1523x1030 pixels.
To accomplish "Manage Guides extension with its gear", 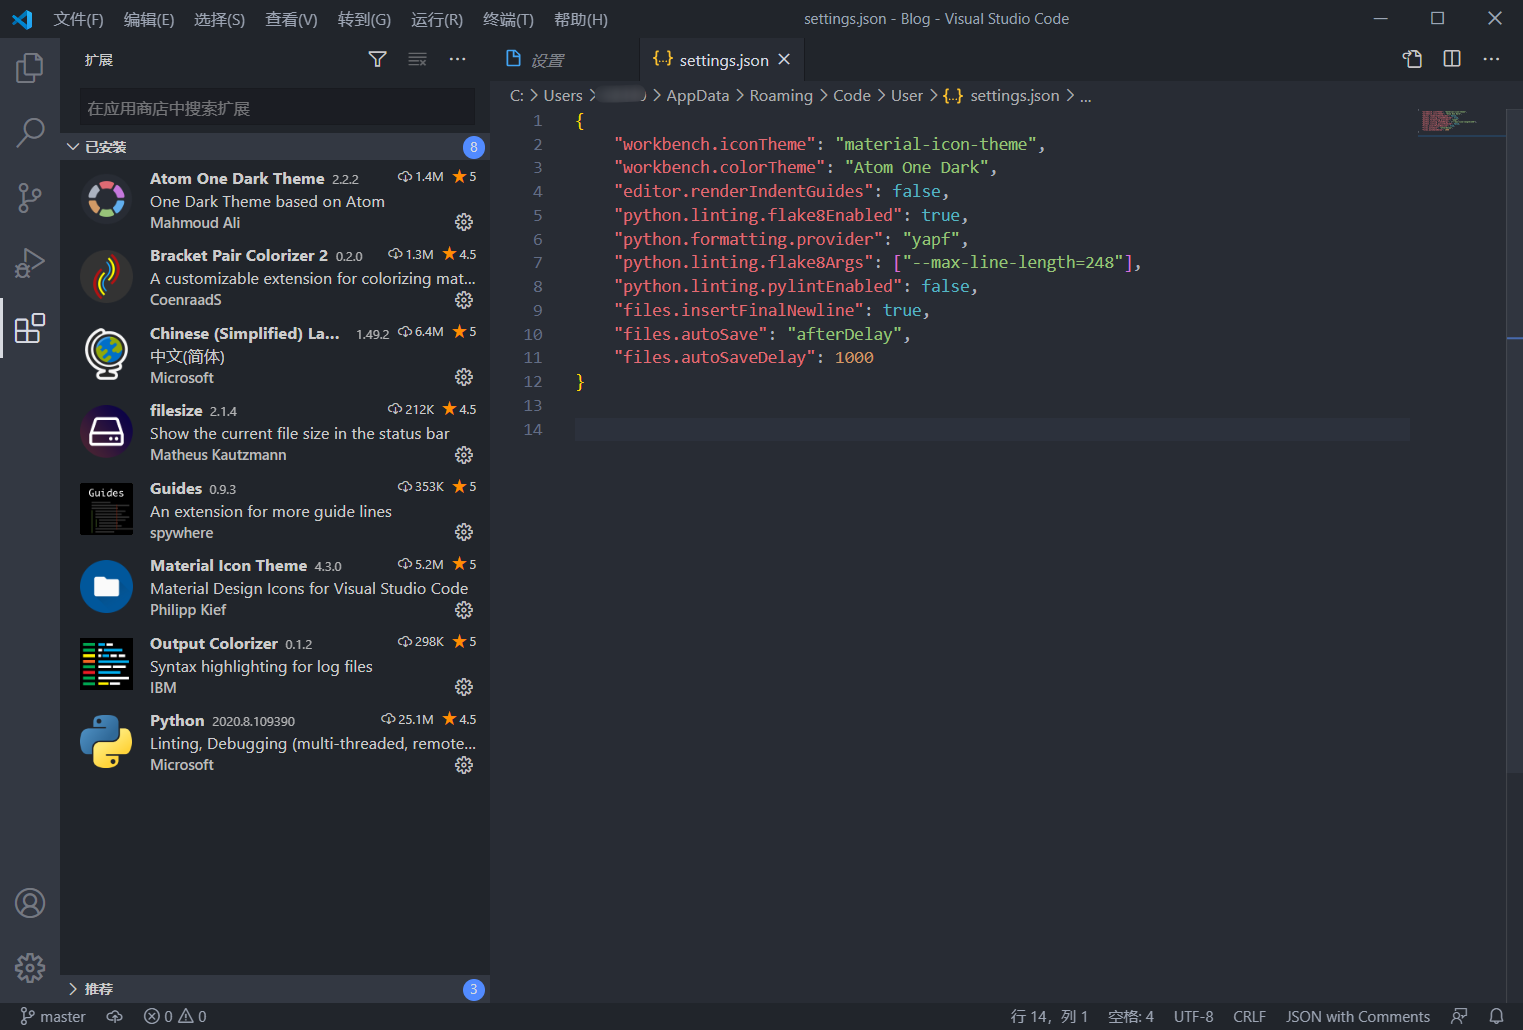I will tap(464, 532).
